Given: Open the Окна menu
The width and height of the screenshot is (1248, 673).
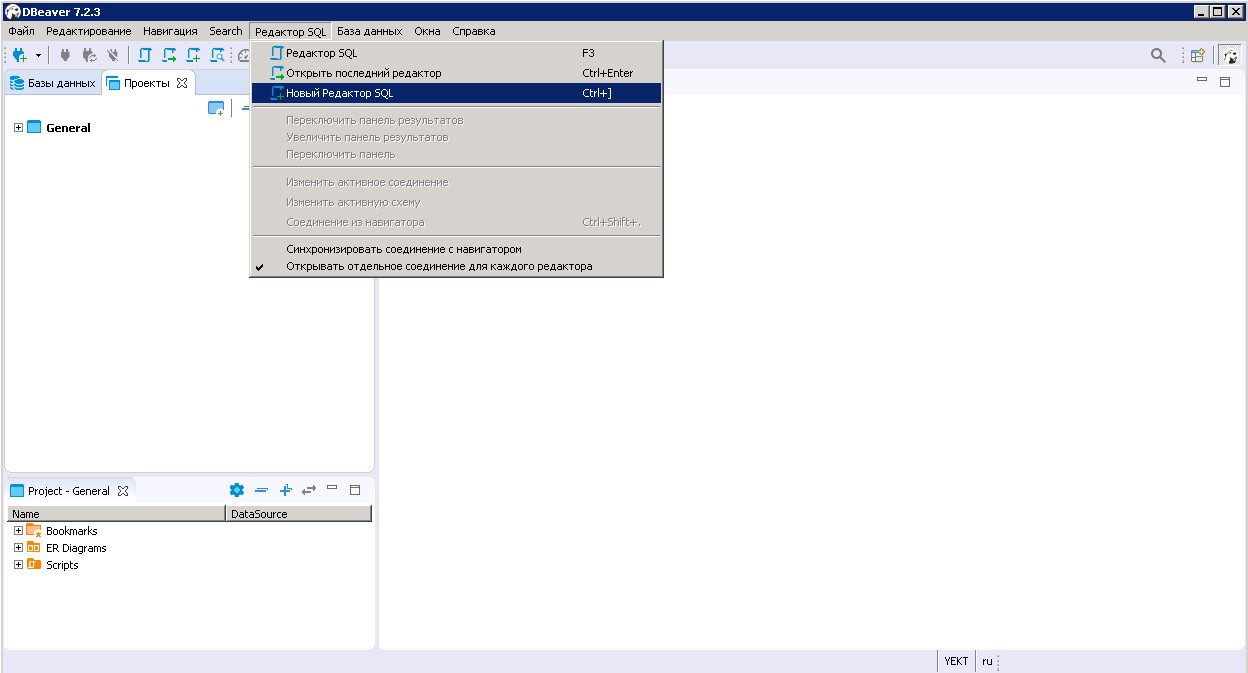Looking at the screenshot, I should (x=427, y=31).
